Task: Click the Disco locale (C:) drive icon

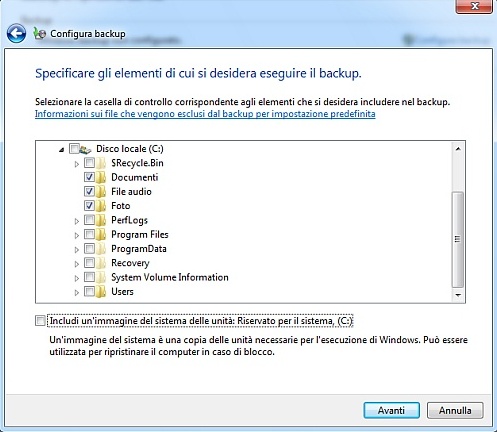Action: (86, 149)
